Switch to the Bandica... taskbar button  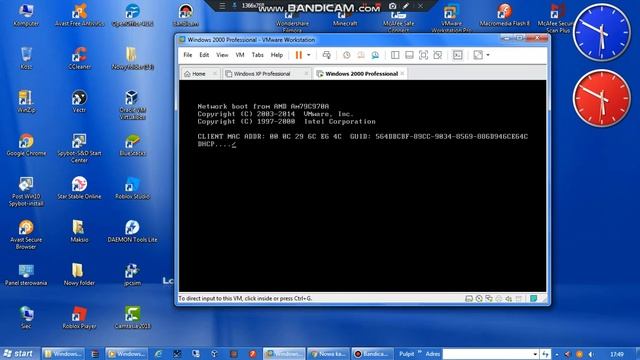[372, 354]
